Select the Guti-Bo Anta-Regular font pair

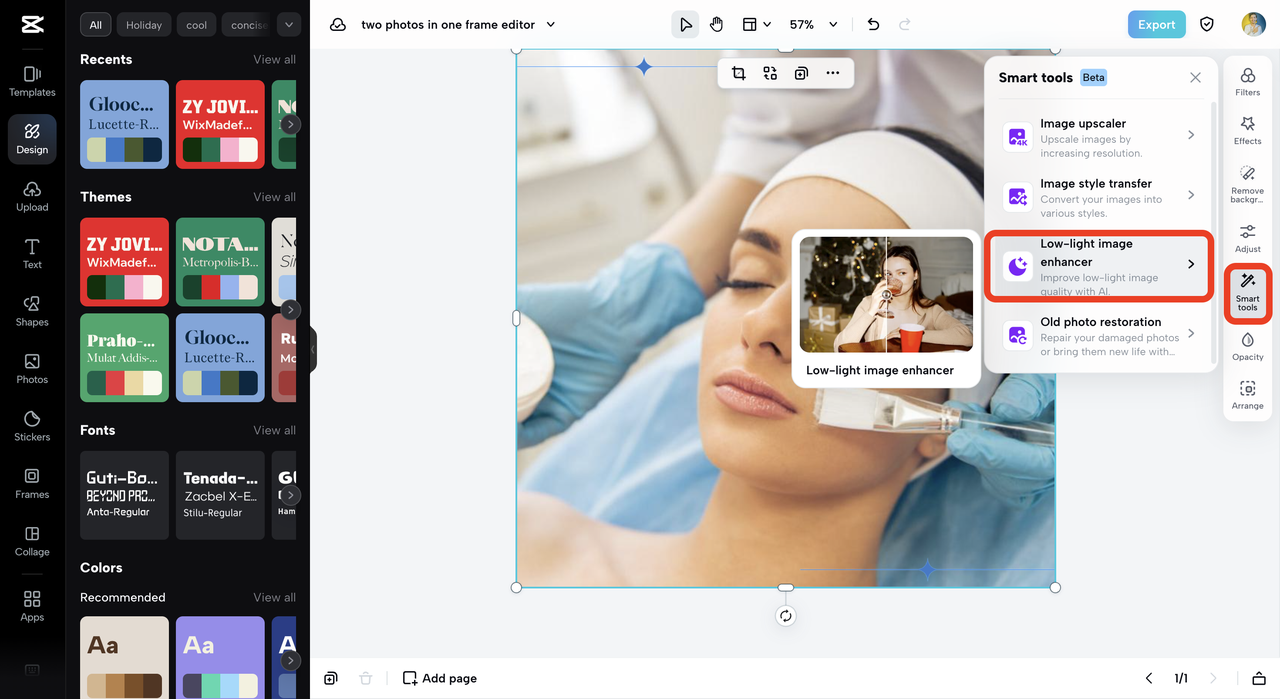(x=124, y=495)
